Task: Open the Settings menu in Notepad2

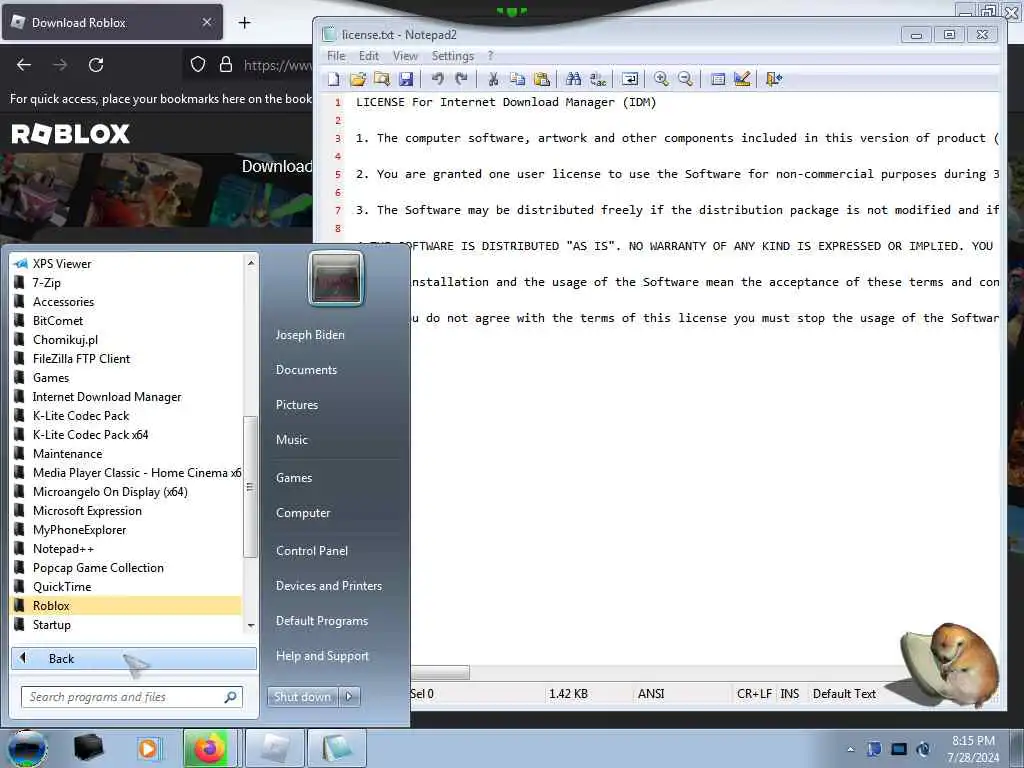Action: pyautogui.click(x=453, y=56)
